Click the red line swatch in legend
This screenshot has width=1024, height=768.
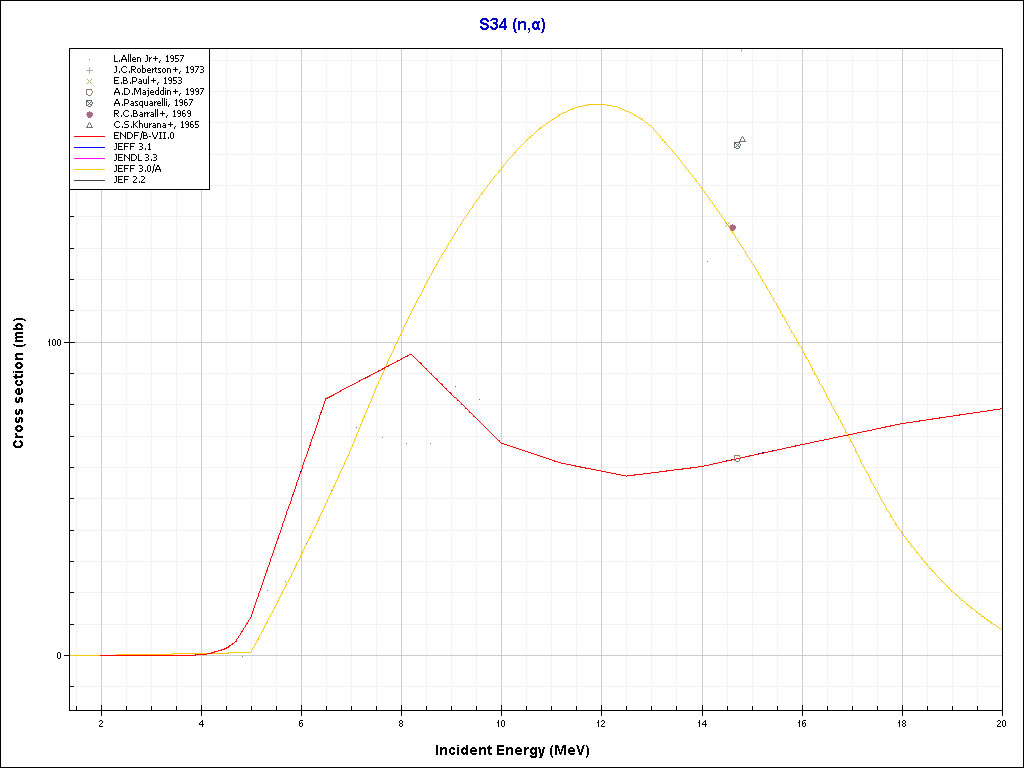click(x=89, y=136)
